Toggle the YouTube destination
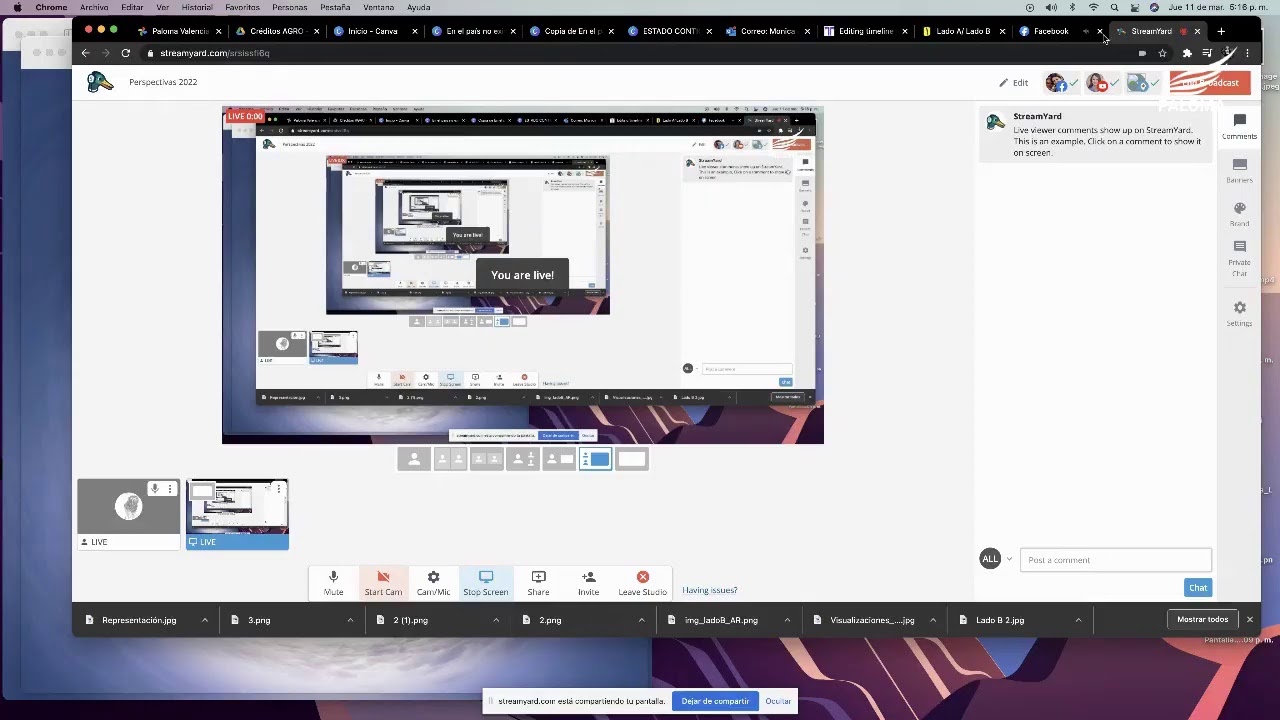 1102,83
